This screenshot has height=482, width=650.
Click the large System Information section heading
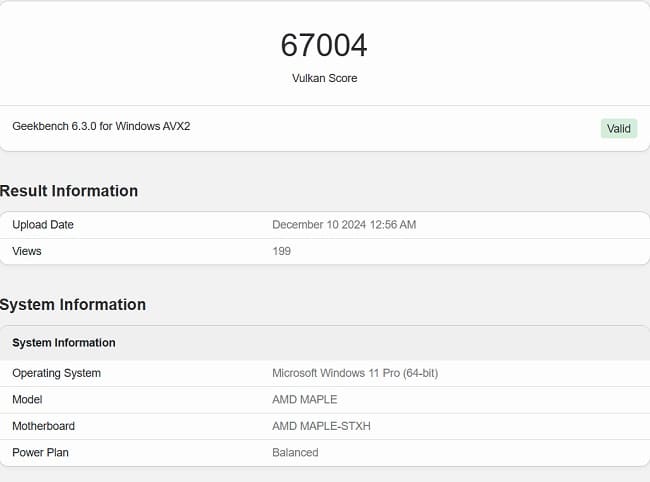tap(73, 305)
